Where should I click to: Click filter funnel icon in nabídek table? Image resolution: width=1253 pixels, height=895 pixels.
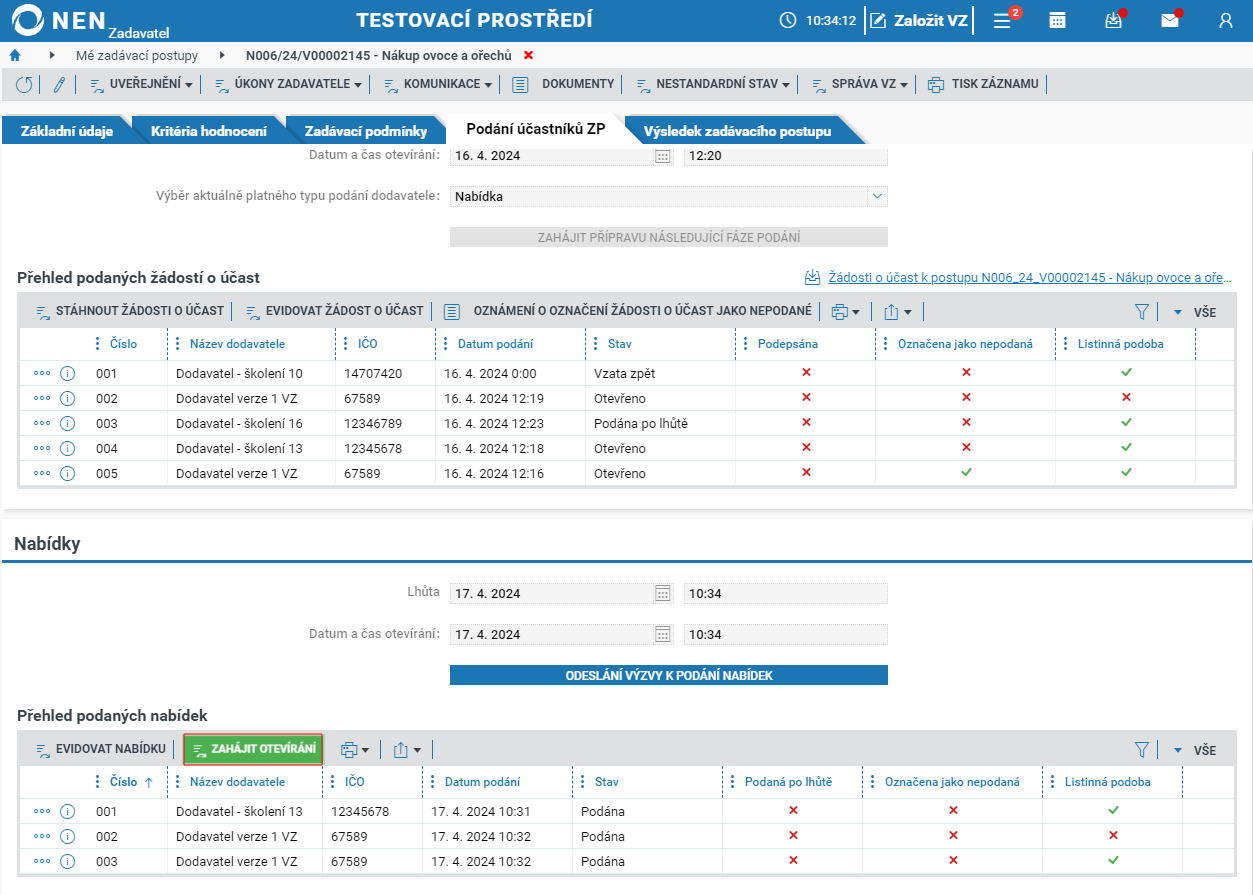pyautogui.click(x=1143, y=749)
